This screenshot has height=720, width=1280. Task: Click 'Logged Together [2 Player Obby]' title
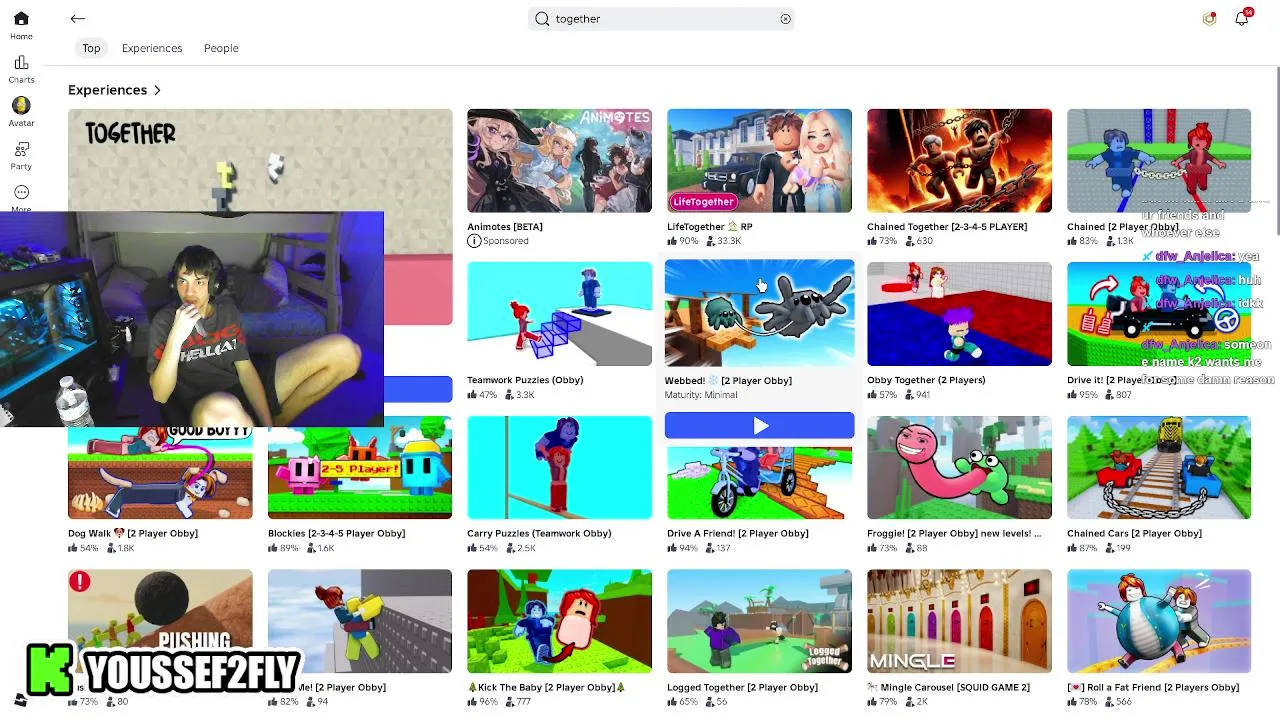[742, 687]
